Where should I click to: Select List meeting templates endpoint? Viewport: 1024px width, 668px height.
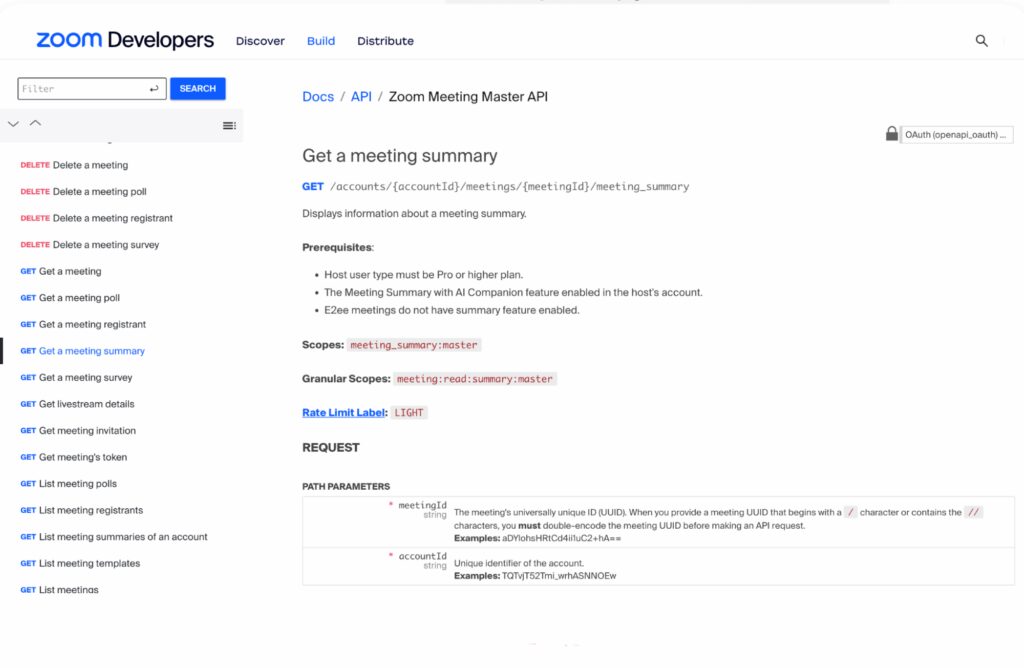[80, 564]
